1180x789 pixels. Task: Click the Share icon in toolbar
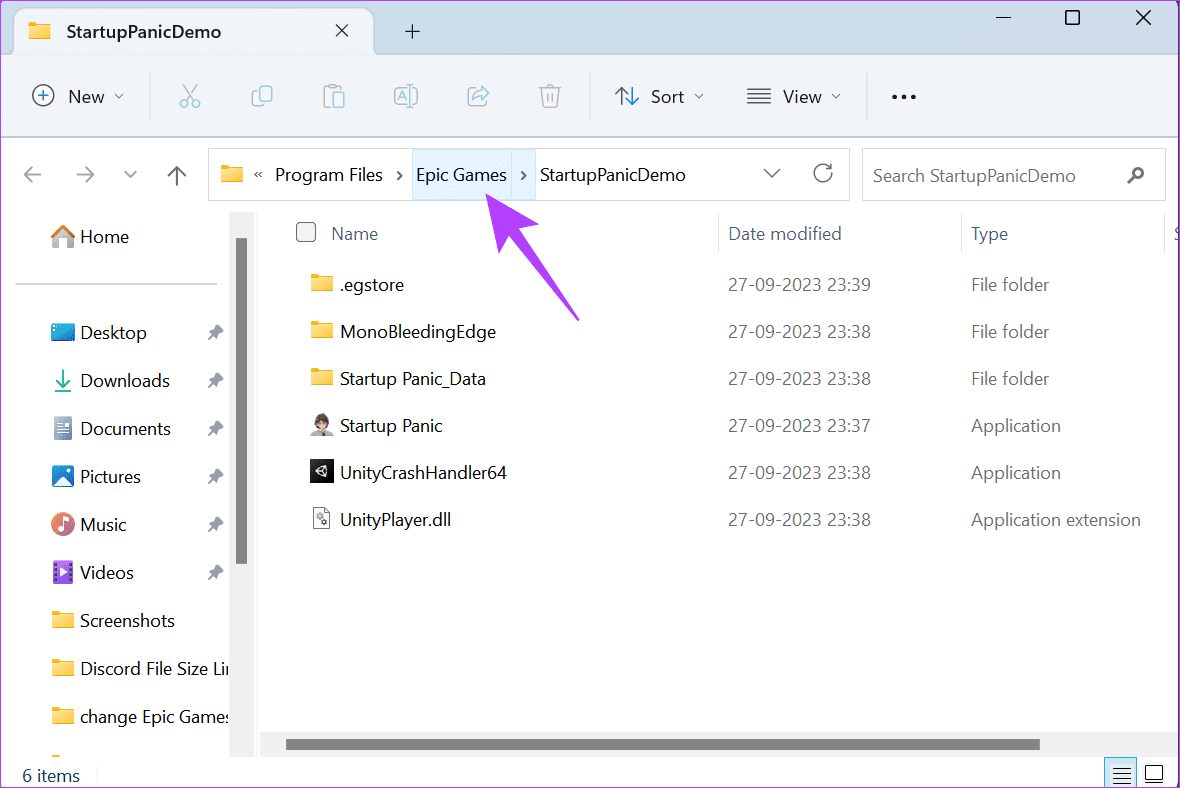(x=478, y=96)
